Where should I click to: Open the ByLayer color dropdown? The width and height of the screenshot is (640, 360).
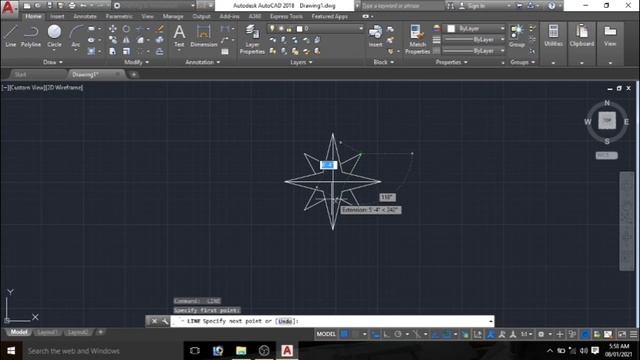tap(475, 29)
